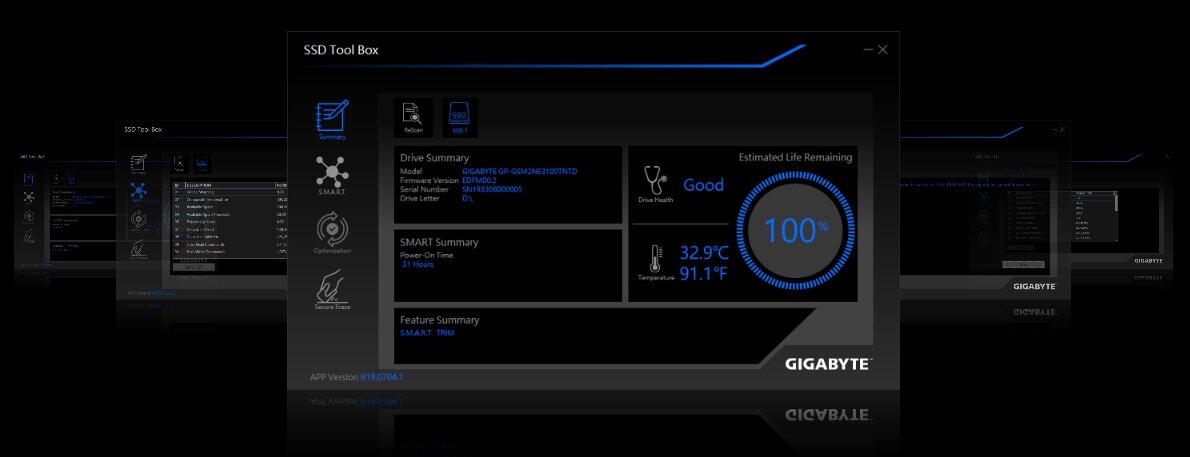The width and height of the screenshot is (1190, 457).
Task: Click the S.M.A.R.T. TRIM feature text
Action: pyautogui.click(x=427, y=333)
